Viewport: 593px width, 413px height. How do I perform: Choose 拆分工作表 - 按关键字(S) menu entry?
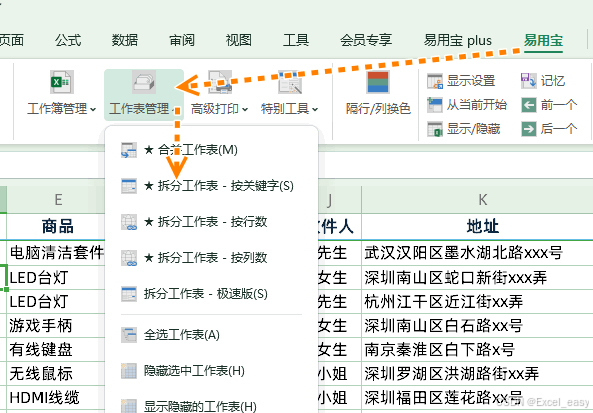pyautogui.click(x=211, y=186)
